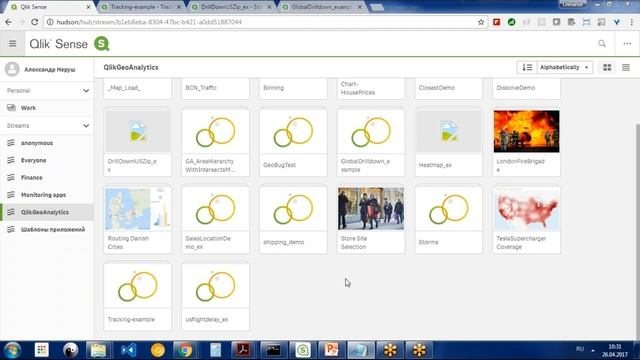Select the QlikGeoAnalytics stream
Image resolution: width=640 pixels, height=360 pixels.
point(47,212)
